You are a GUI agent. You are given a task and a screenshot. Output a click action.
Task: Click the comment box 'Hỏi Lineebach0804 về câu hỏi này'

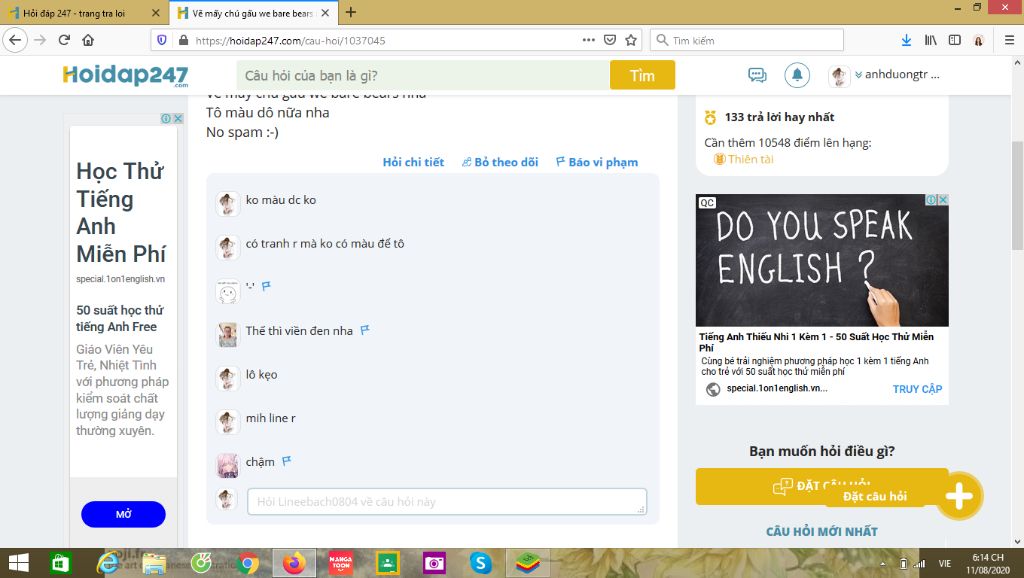(x=447, y=502)
